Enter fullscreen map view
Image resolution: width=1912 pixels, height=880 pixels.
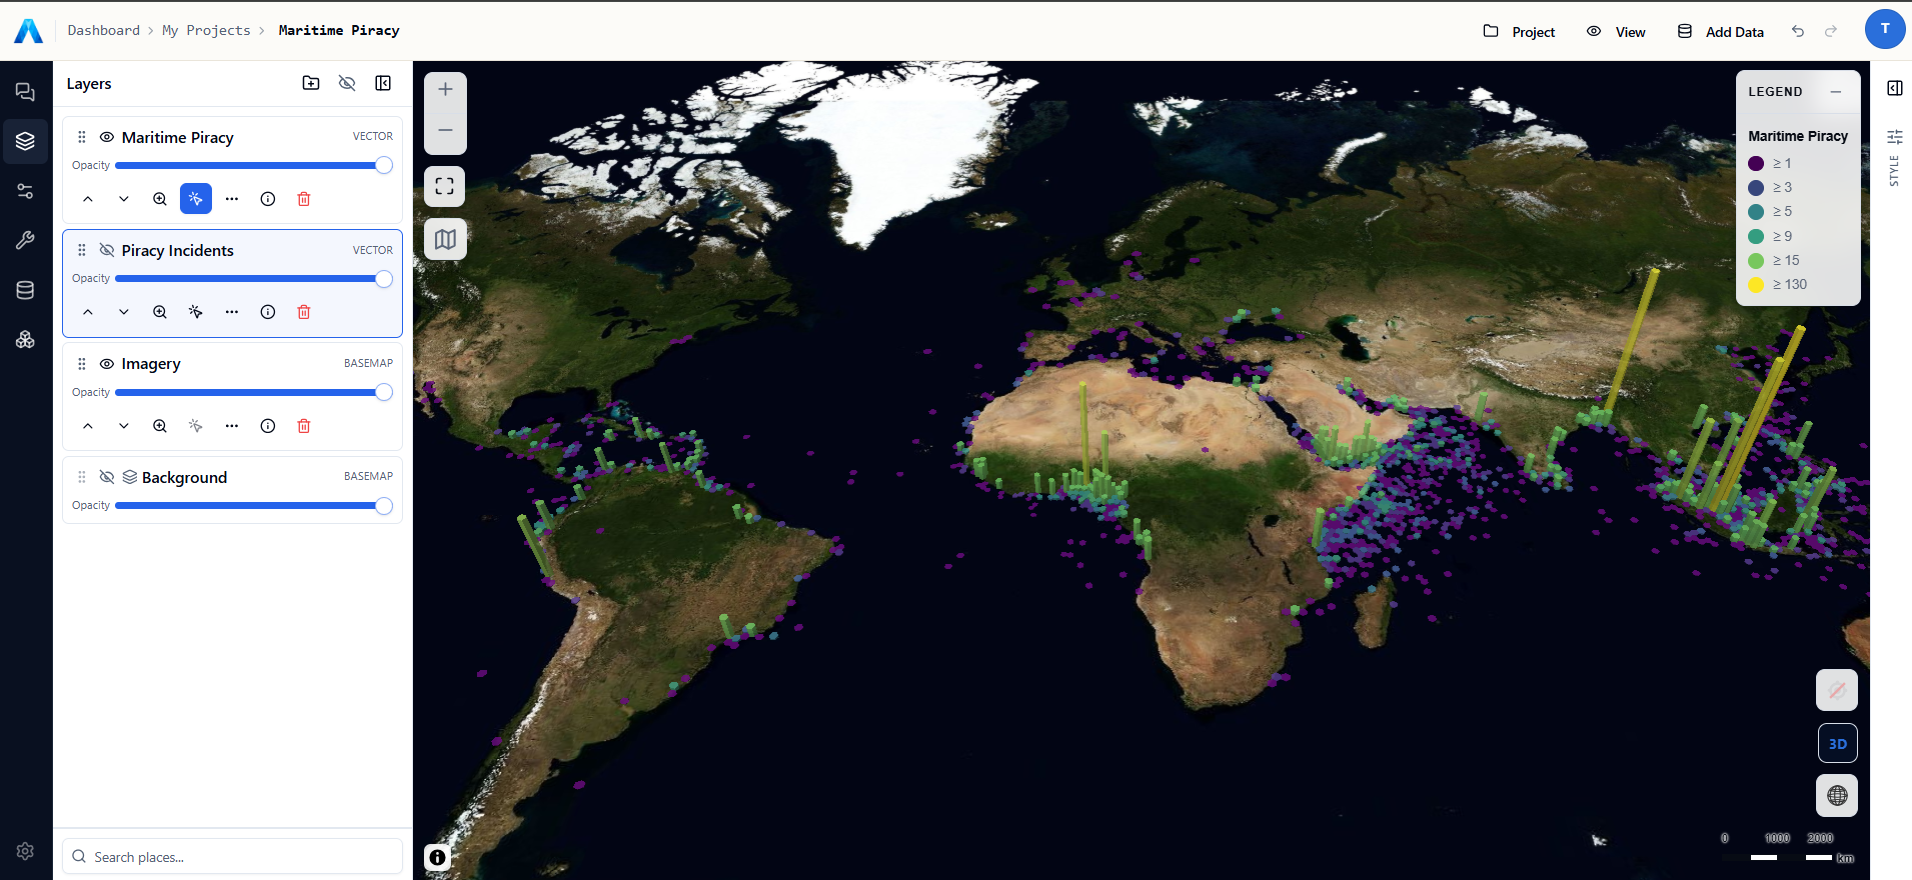pos(445,186)
